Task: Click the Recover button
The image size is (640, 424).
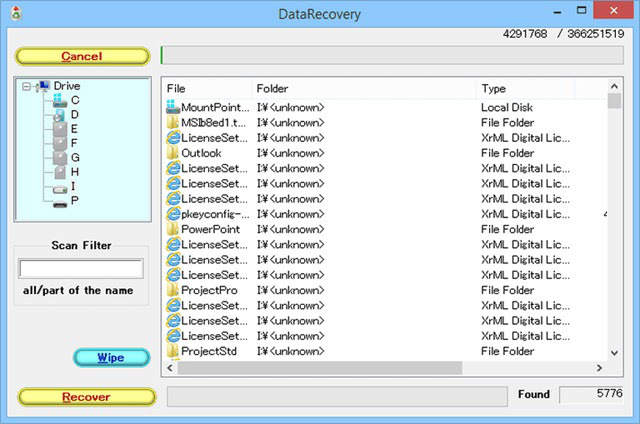Action: (x=87, y=397)
